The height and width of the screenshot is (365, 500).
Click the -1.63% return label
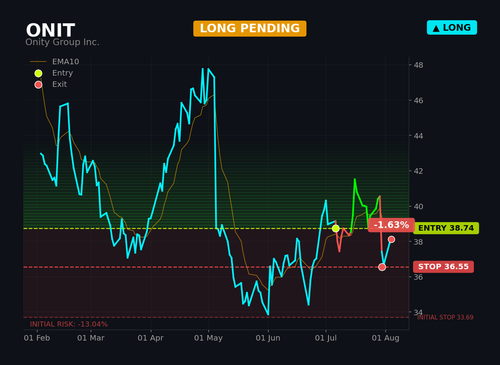click(391, 225)
